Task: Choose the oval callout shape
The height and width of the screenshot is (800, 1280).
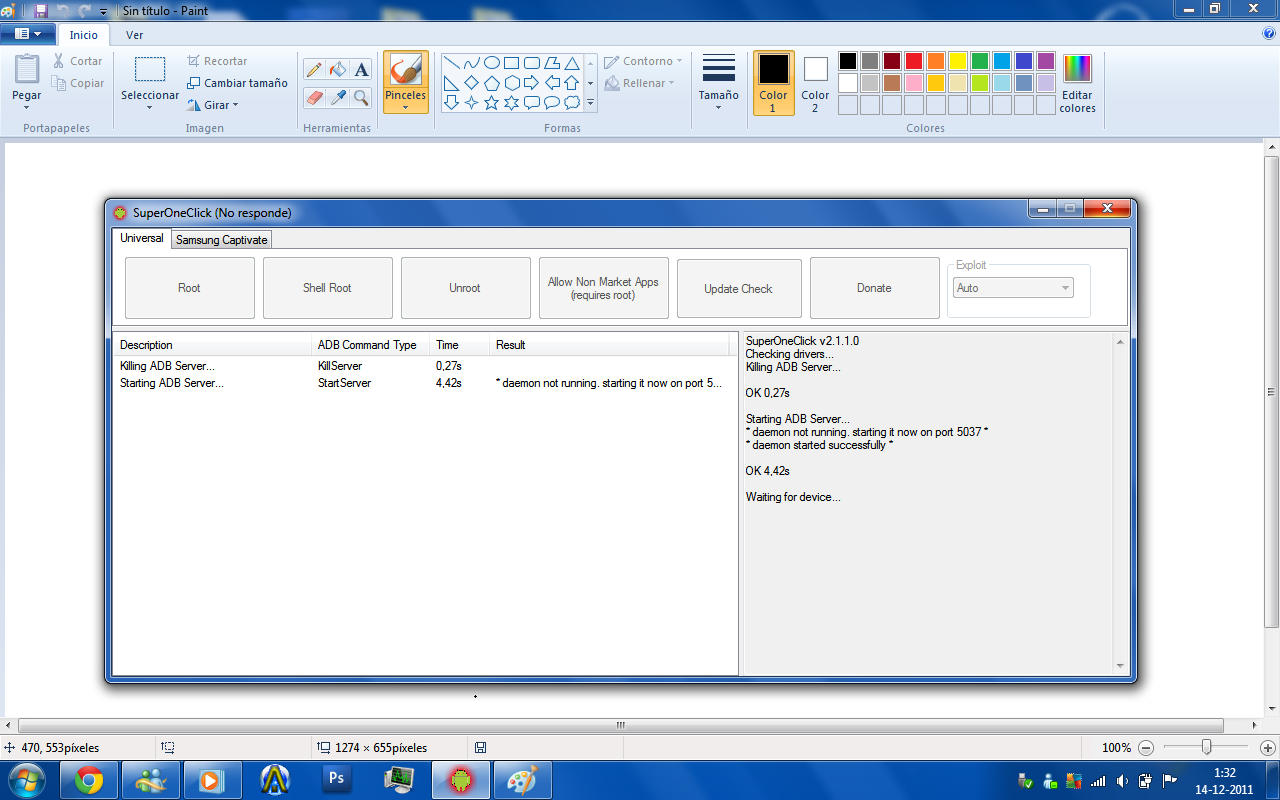Action: coord(551,102)
